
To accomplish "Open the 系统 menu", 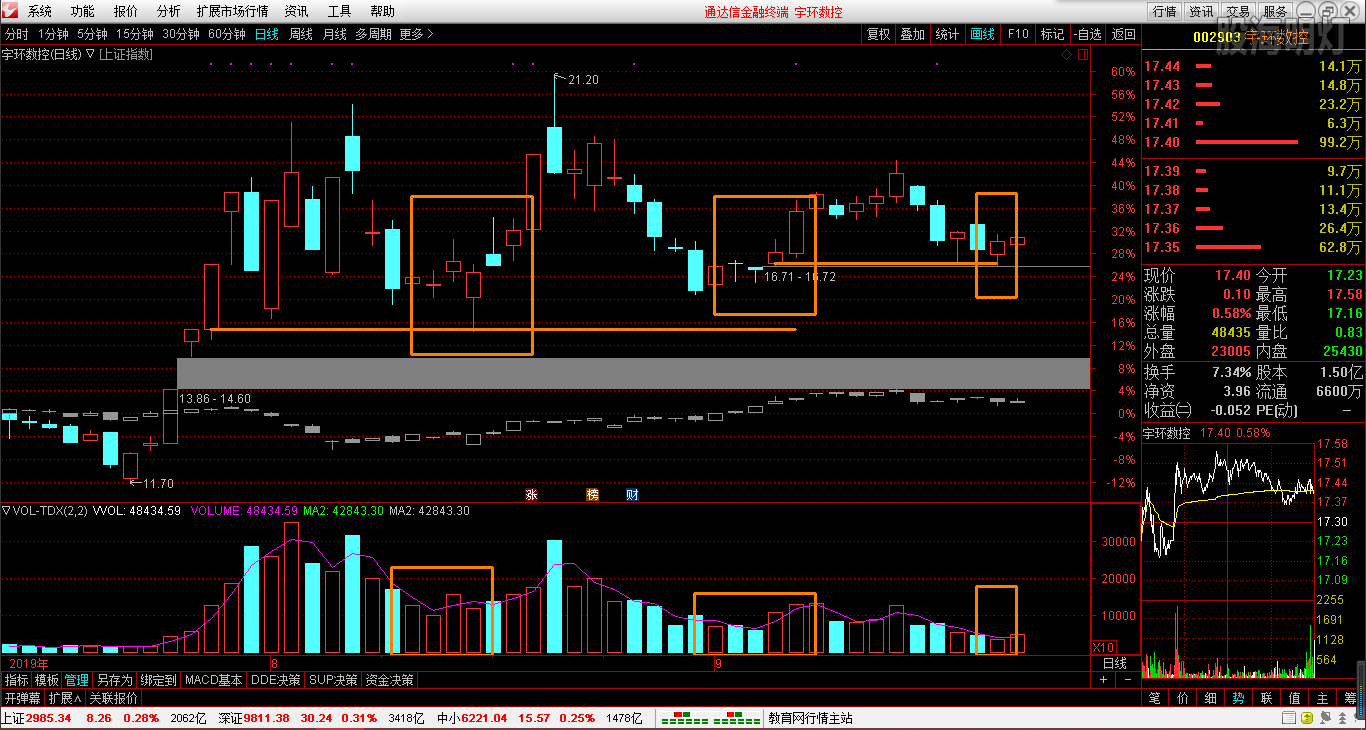I will click(x=40, y=12).
